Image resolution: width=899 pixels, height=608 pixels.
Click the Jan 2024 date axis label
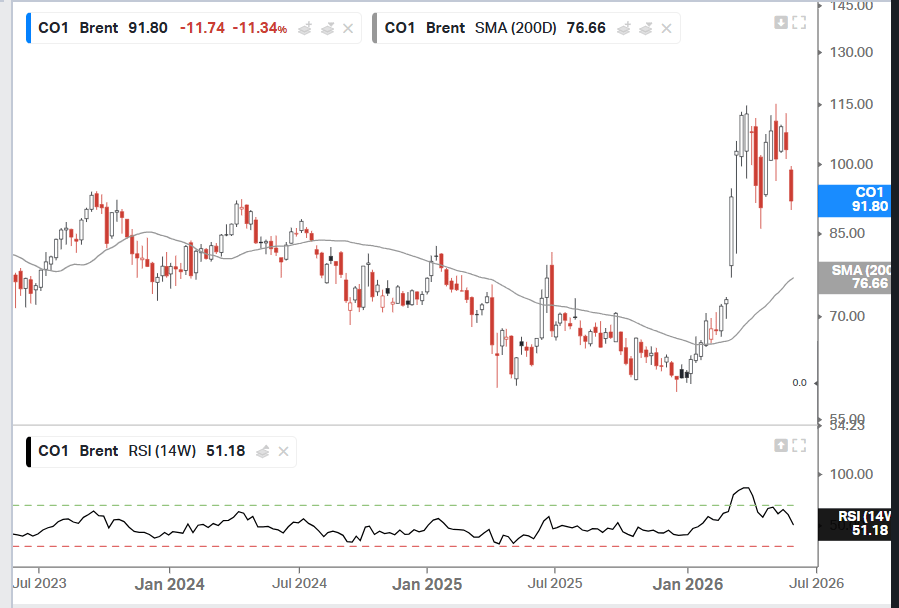[x=170, y=584]
